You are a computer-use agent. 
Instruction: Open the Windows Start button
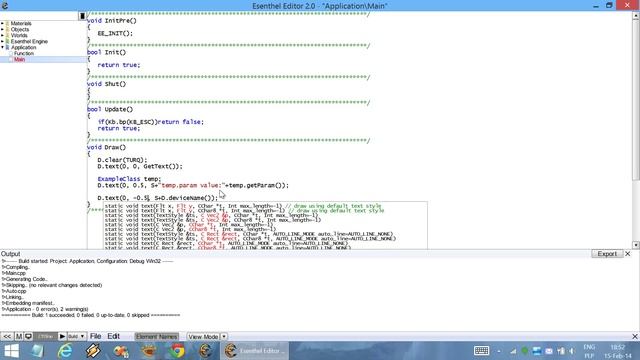coord(11,351)
